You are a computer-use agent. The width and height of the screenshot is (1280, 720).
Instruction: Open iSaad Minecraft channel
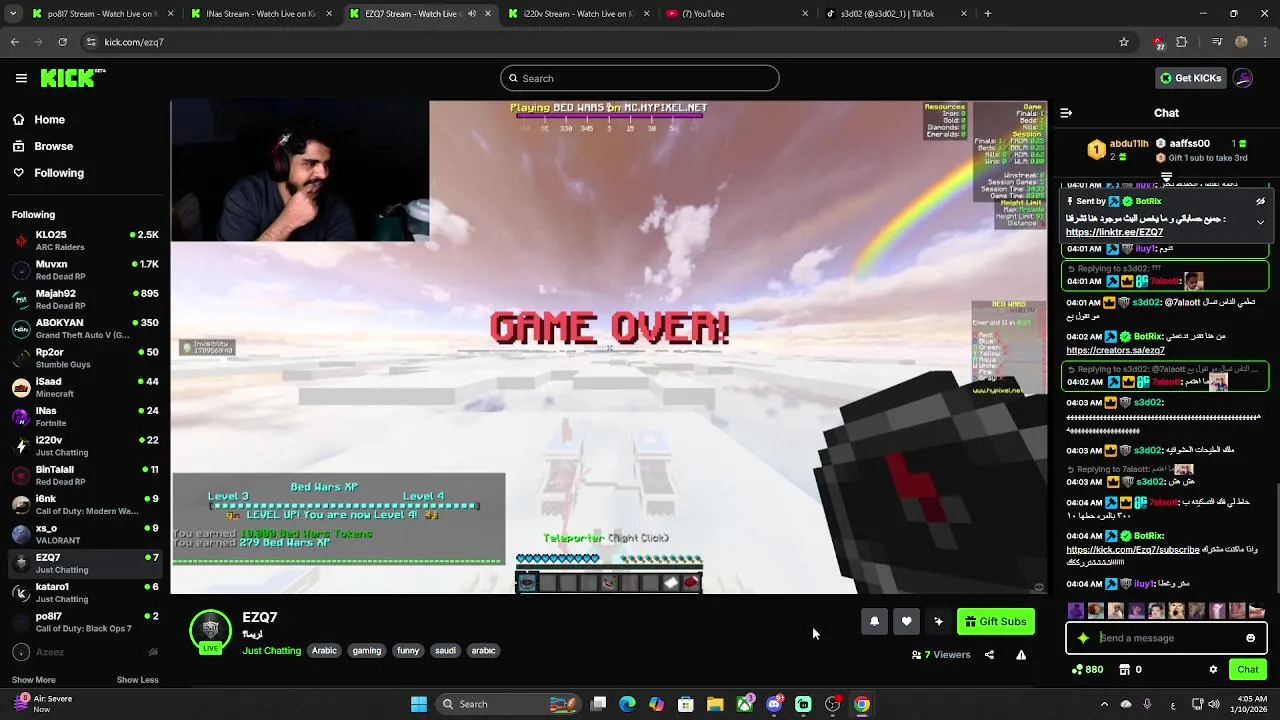click(85, 387)
